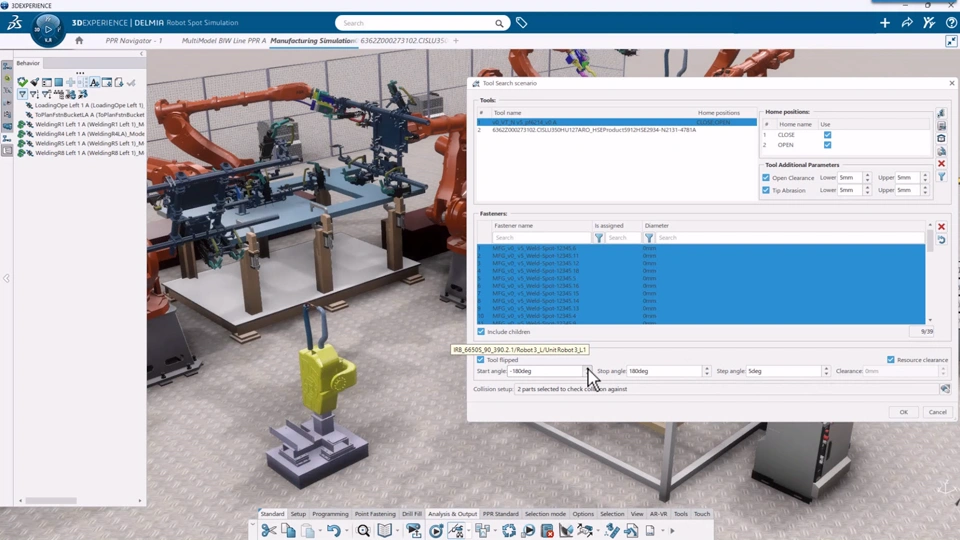Viewport: 960px width, 540px height.
Task: Click the circular arrows update icon in bottom toolbar
Action: pos(509,530)
